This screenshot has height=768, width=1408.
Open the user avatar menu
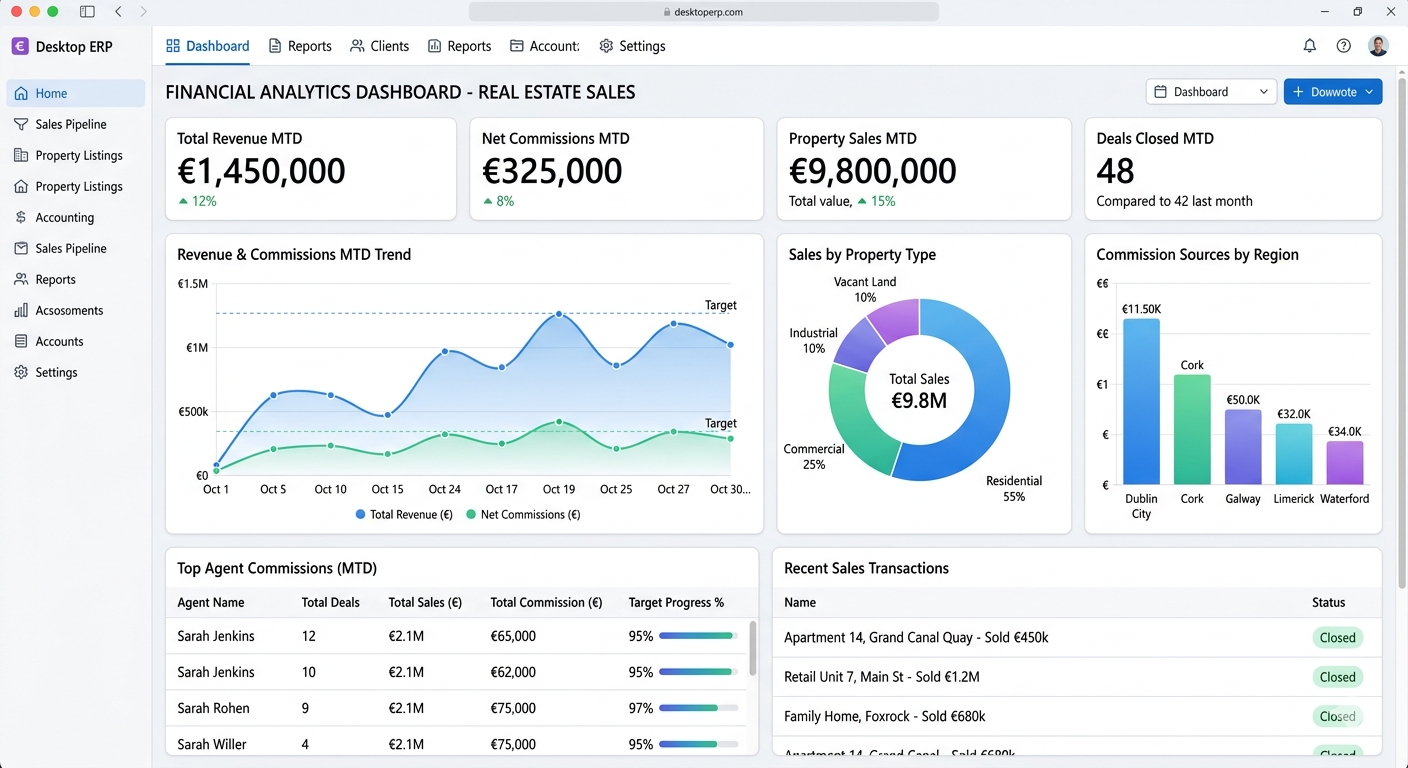1378,45
